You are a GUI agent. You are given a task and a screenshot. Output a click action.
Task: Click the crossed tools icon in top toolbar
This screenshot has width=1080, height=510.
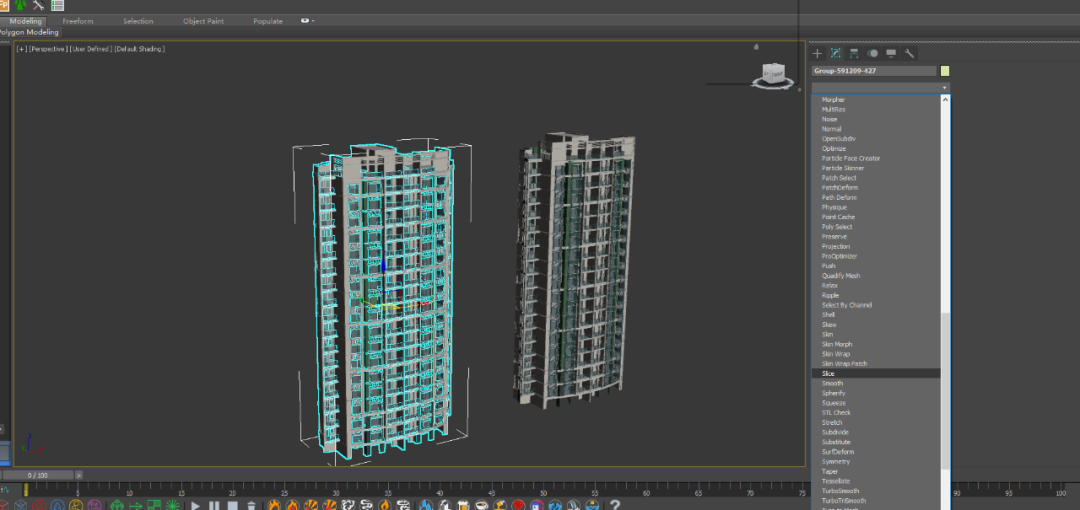39,6
